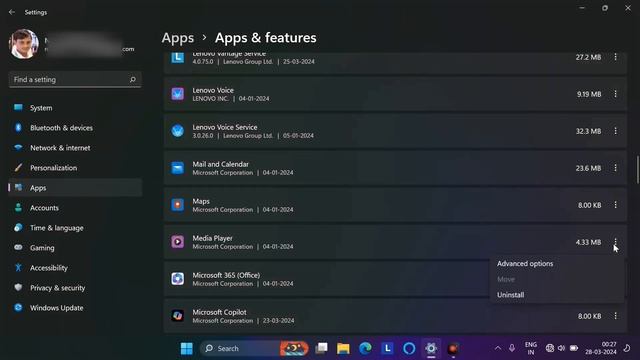The width and height of the screenshot is (640, 360).
Task: Open more options for Lenovo Voice
Action: pos(616,94)
